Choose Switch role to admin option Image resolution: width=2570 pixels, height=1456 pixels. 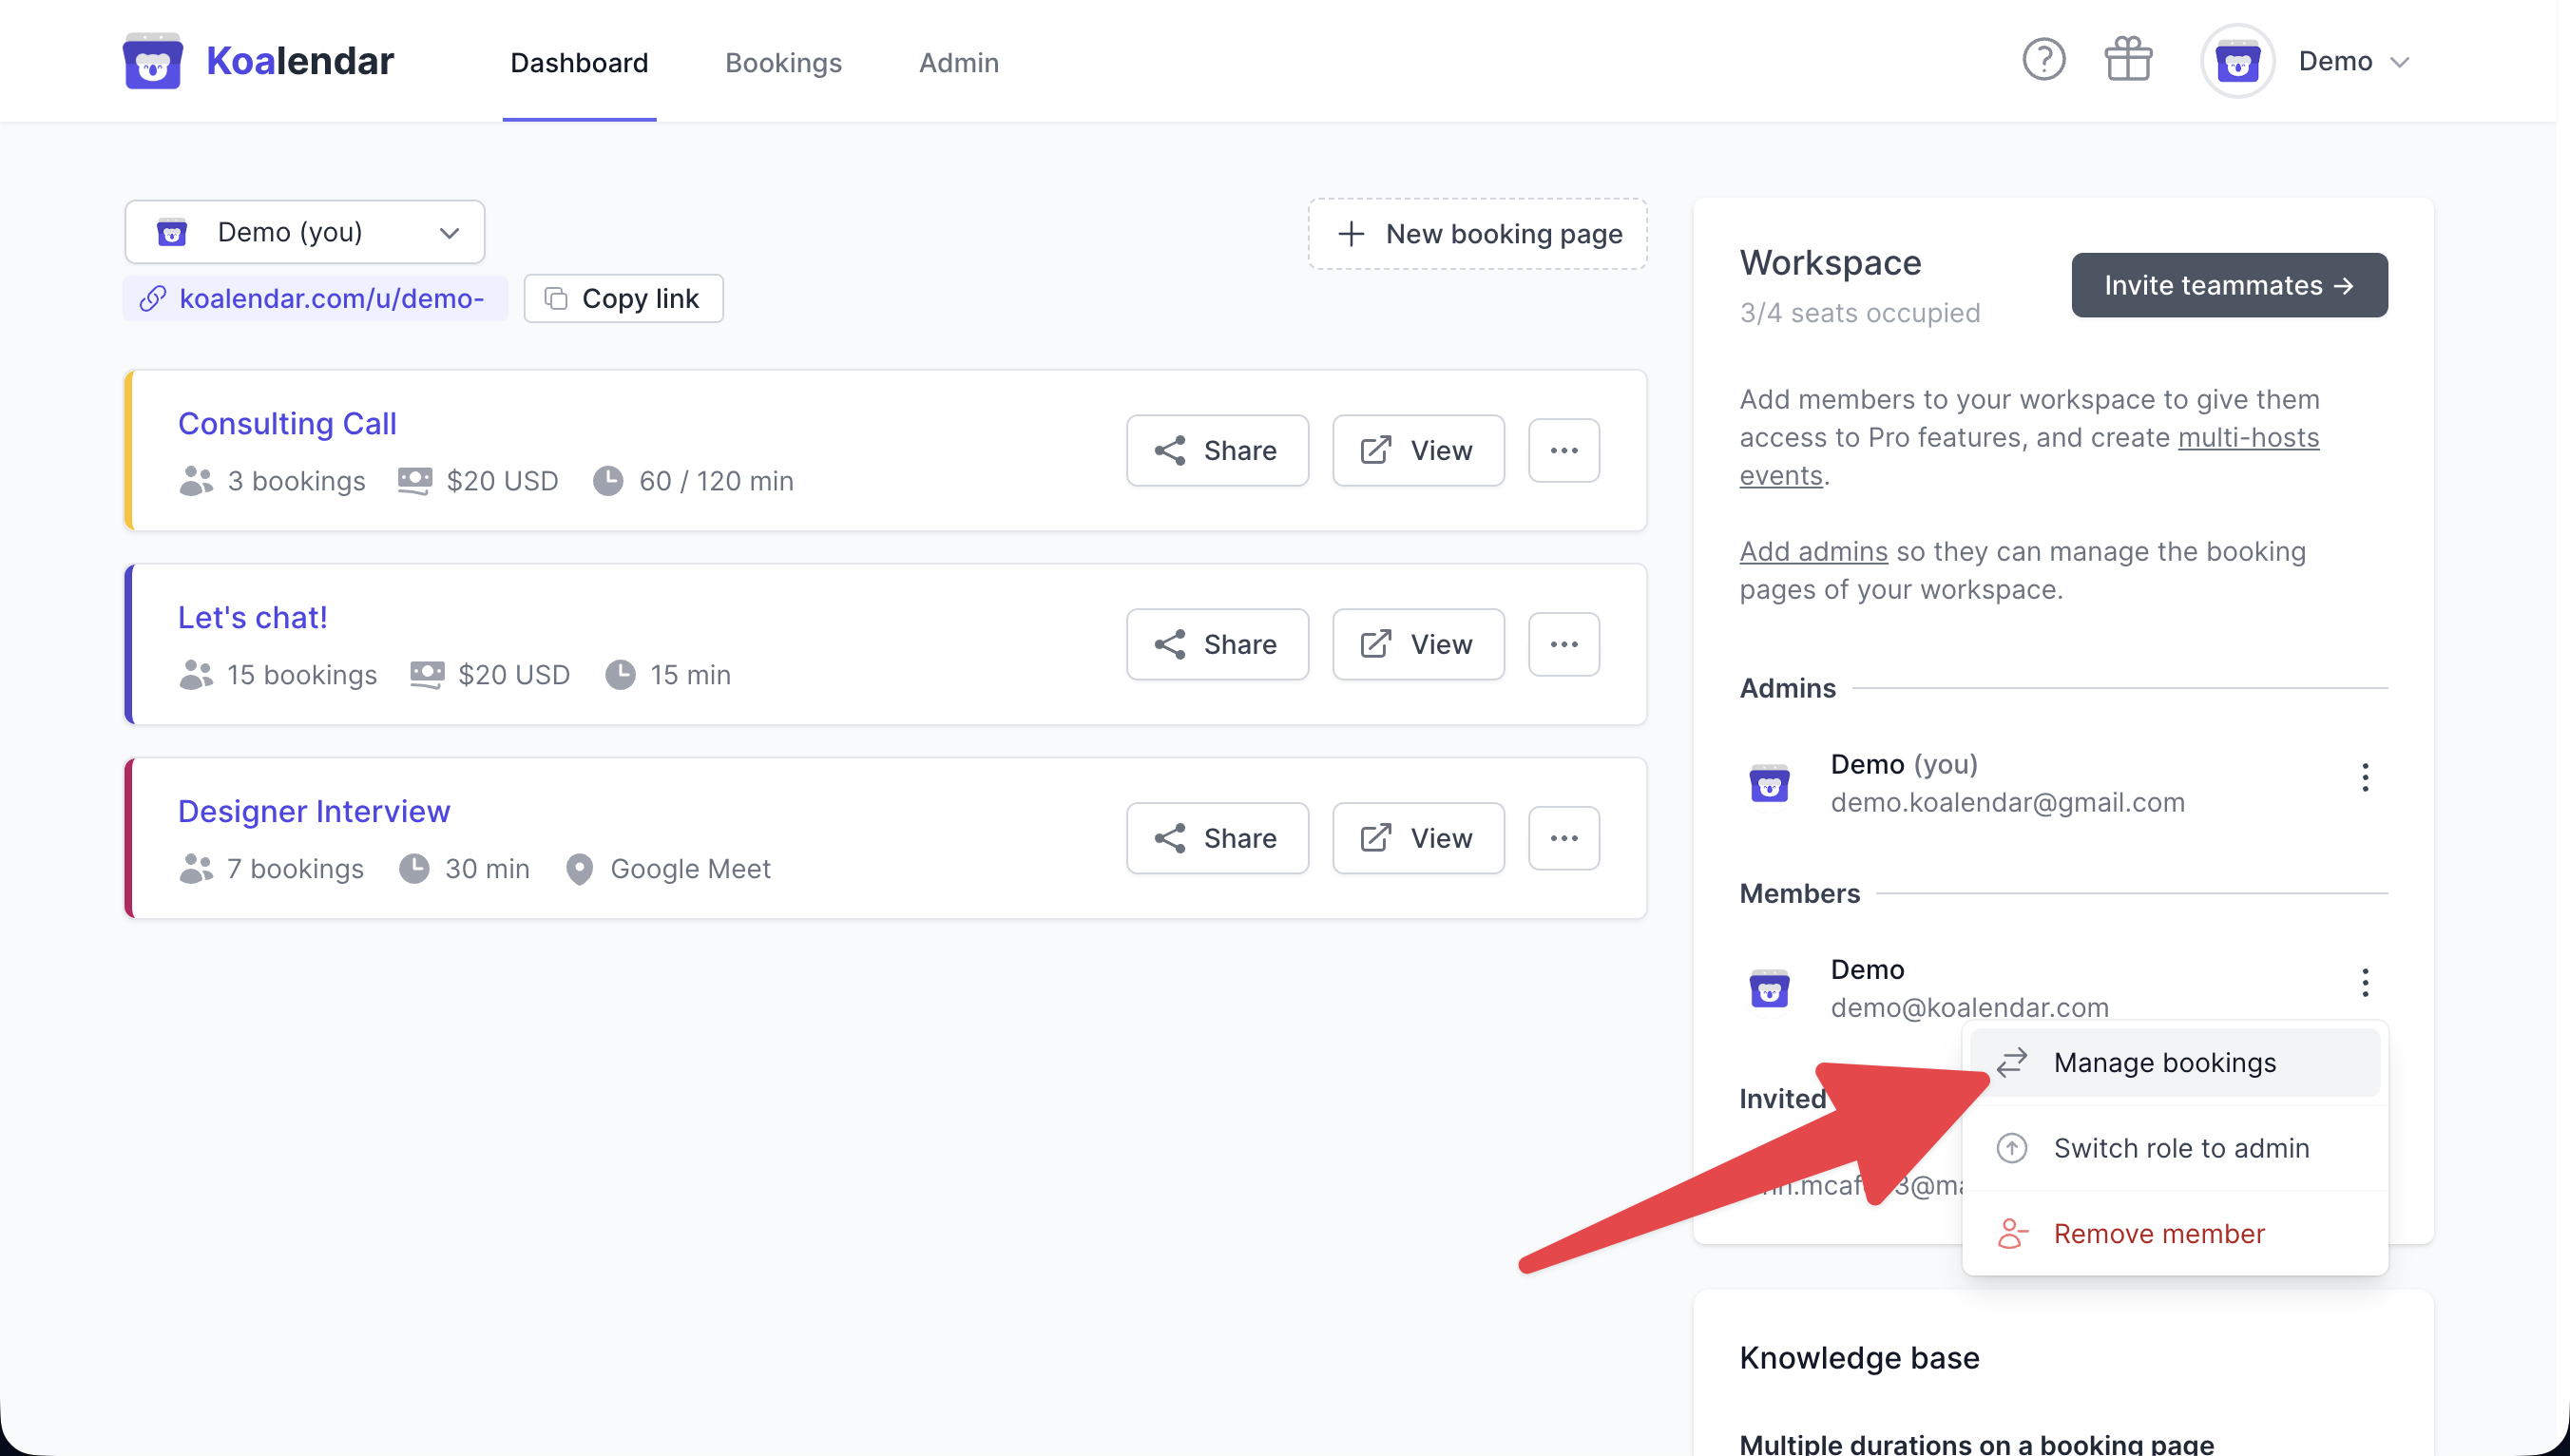click(2180, 1148)
